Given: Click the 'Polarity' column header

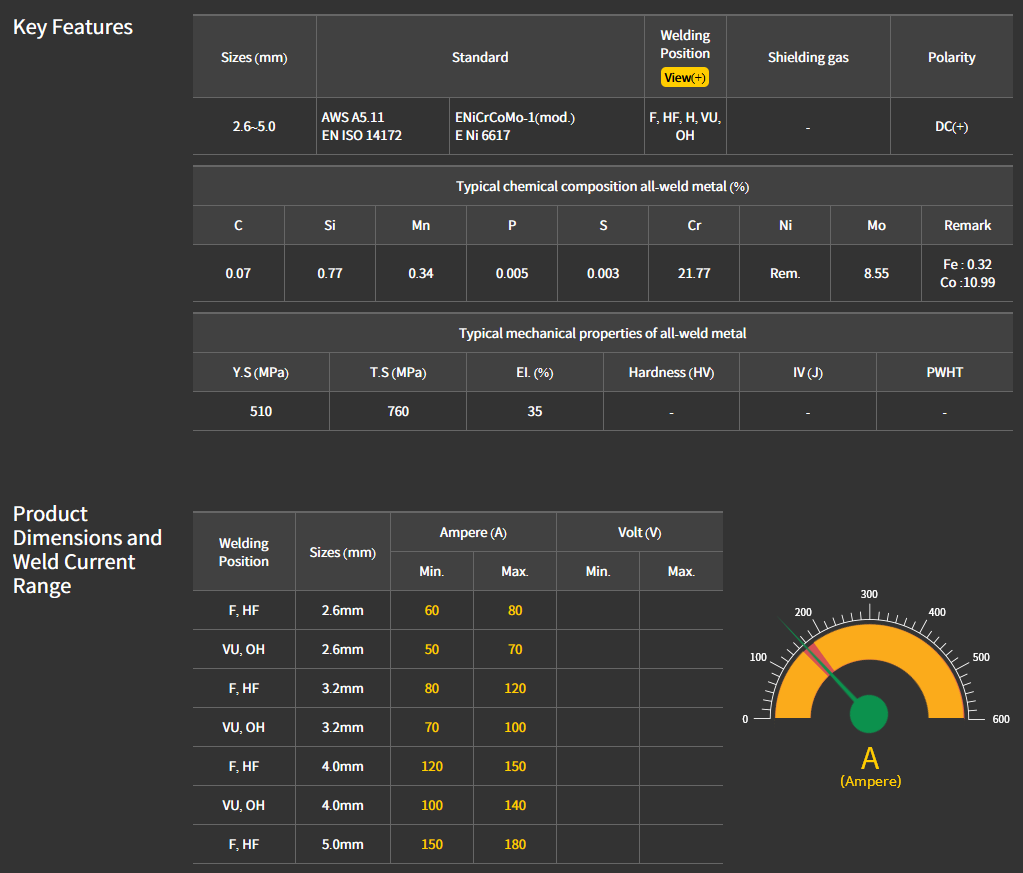Looking at the screenshot, I should pyautogui.click(x=951, y=57).
